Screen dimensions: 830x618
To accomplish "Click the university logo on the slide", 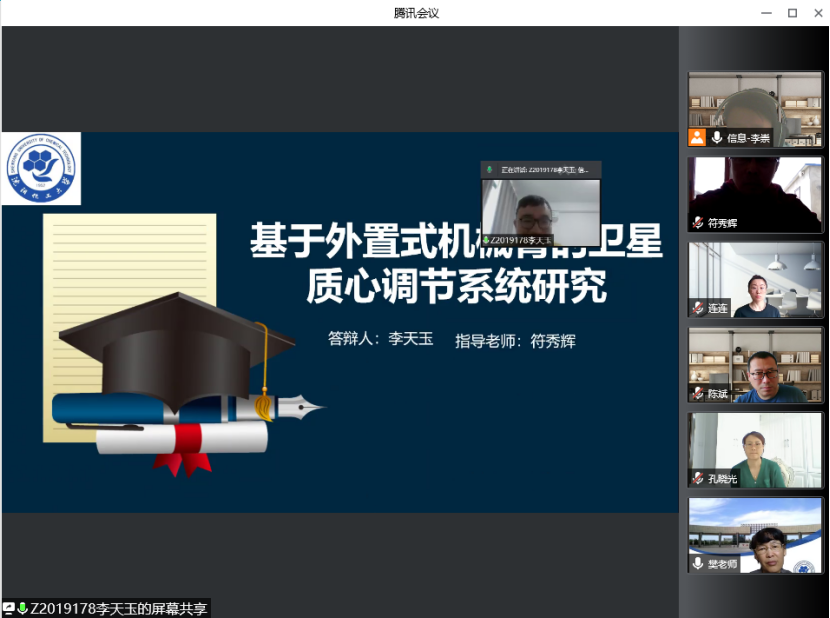I will click(x=41, y=168).
